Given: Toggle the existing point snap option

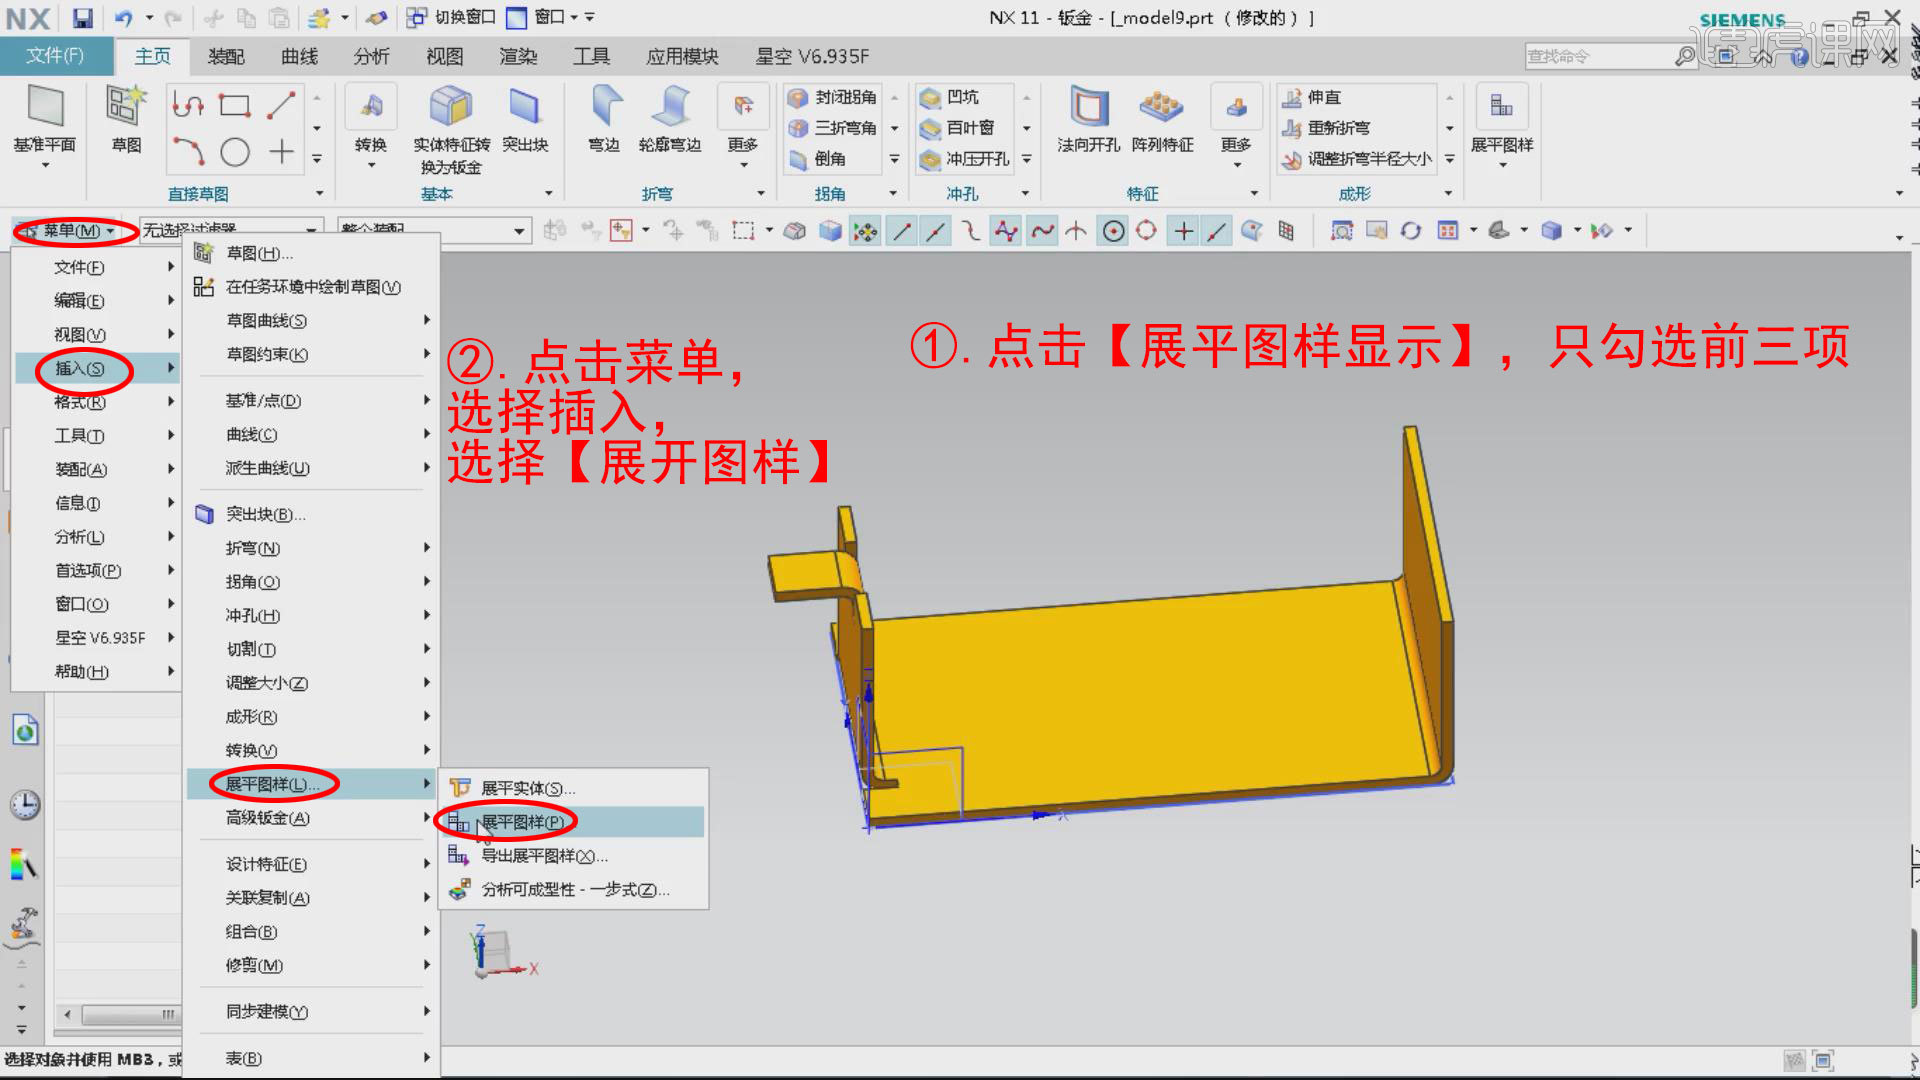Looking at the screenshot, I should 1183,232.
